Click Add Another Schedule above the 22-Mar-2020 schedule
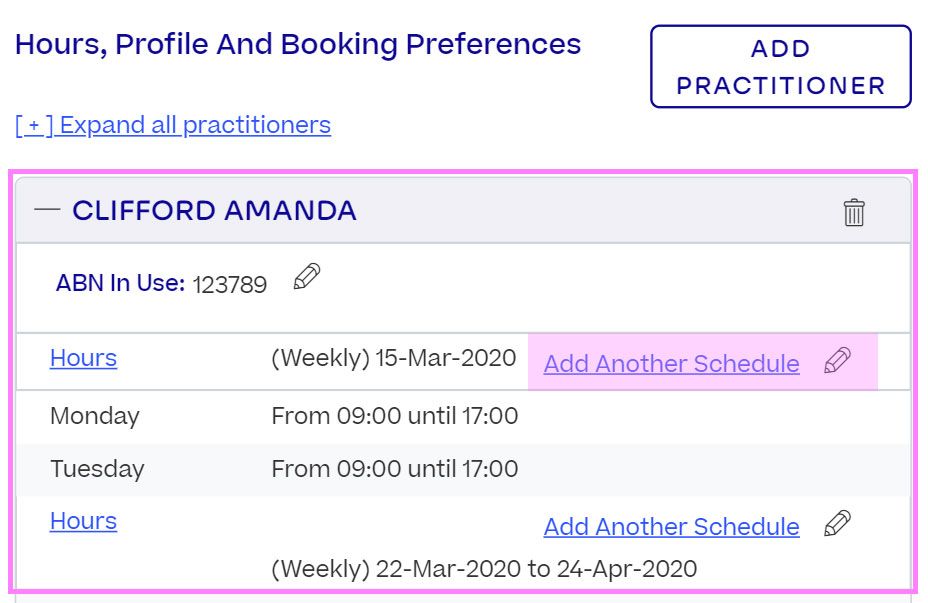The height and width of the screenshot is (603, 928). tap(671, 526)
